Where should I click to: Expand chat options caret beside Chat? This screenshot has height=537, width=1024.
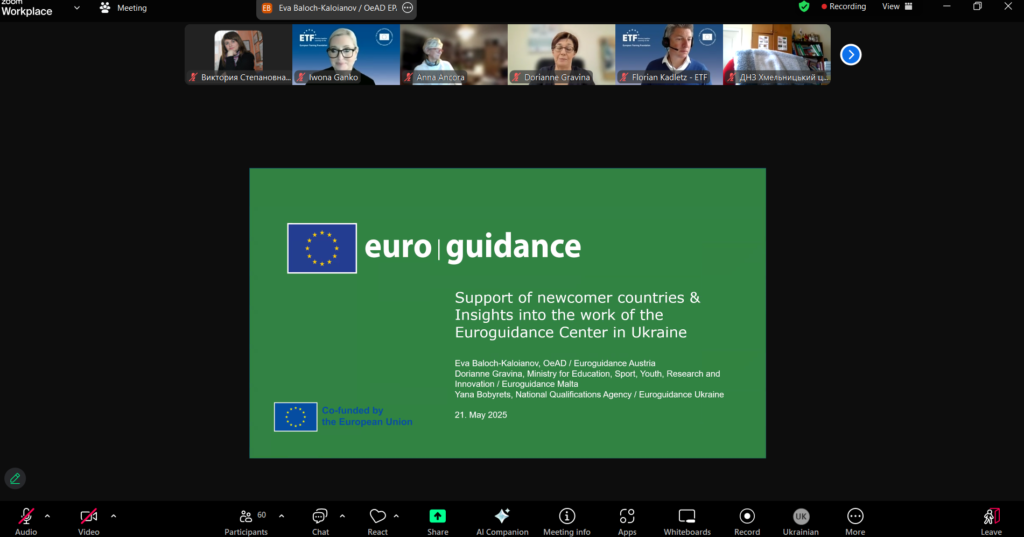(x=342, y=516)
